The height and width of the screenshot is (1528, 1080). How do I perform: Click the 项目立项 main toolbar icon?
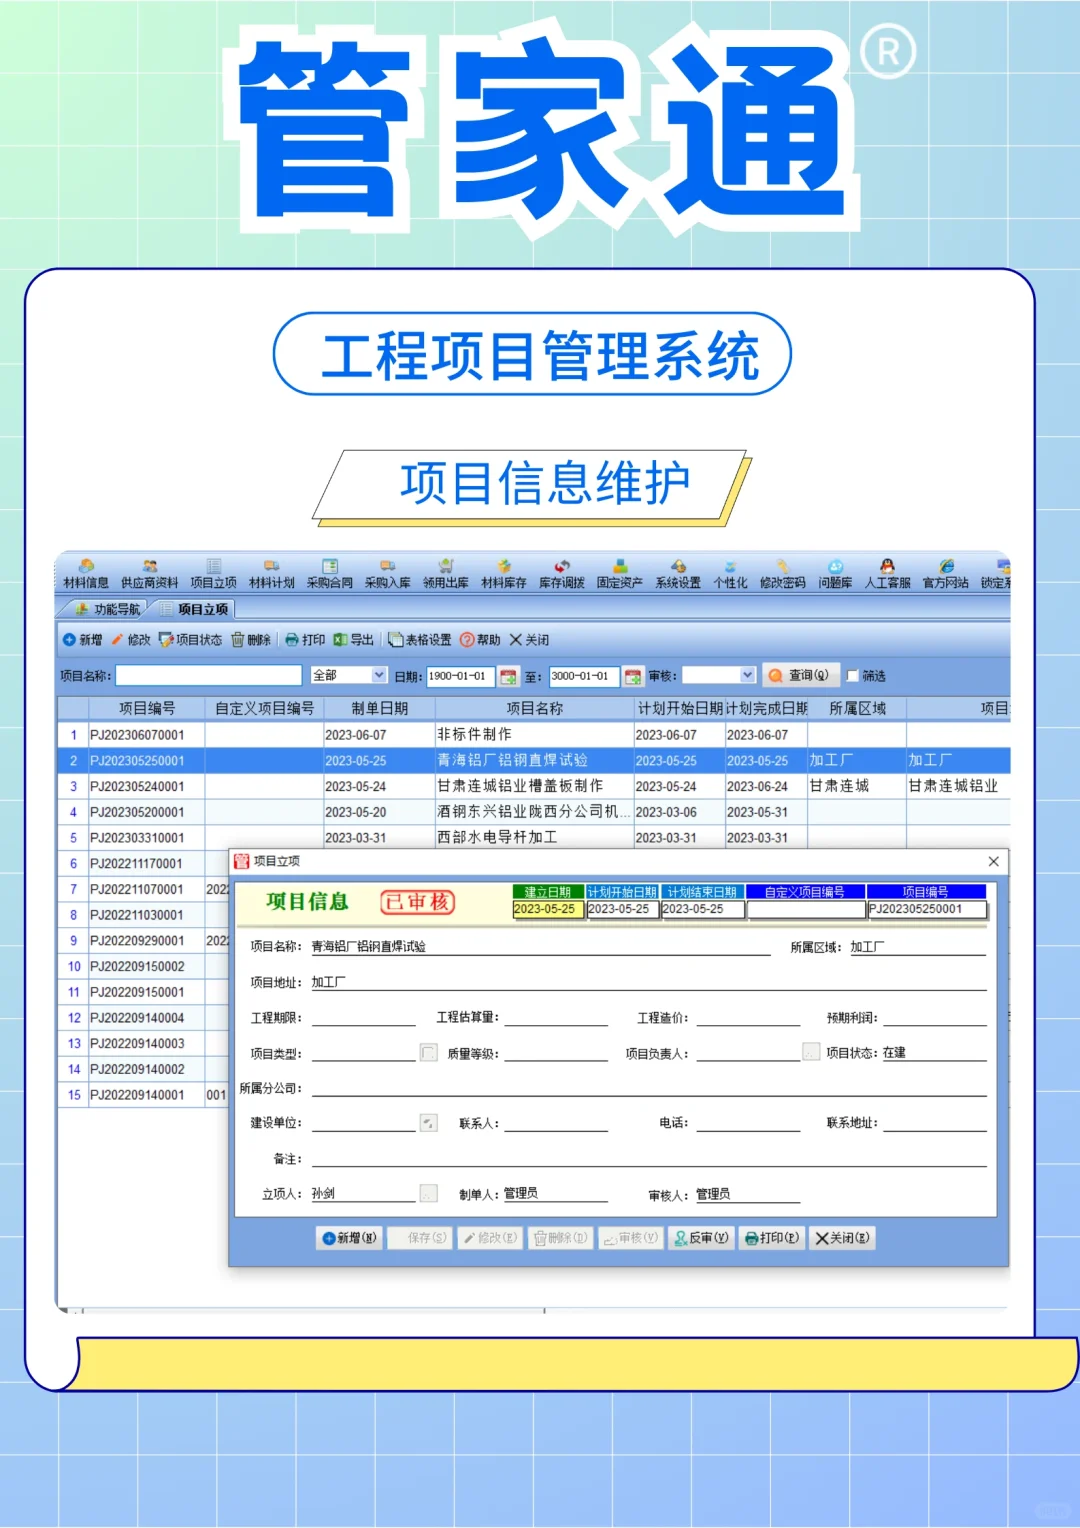213,574
